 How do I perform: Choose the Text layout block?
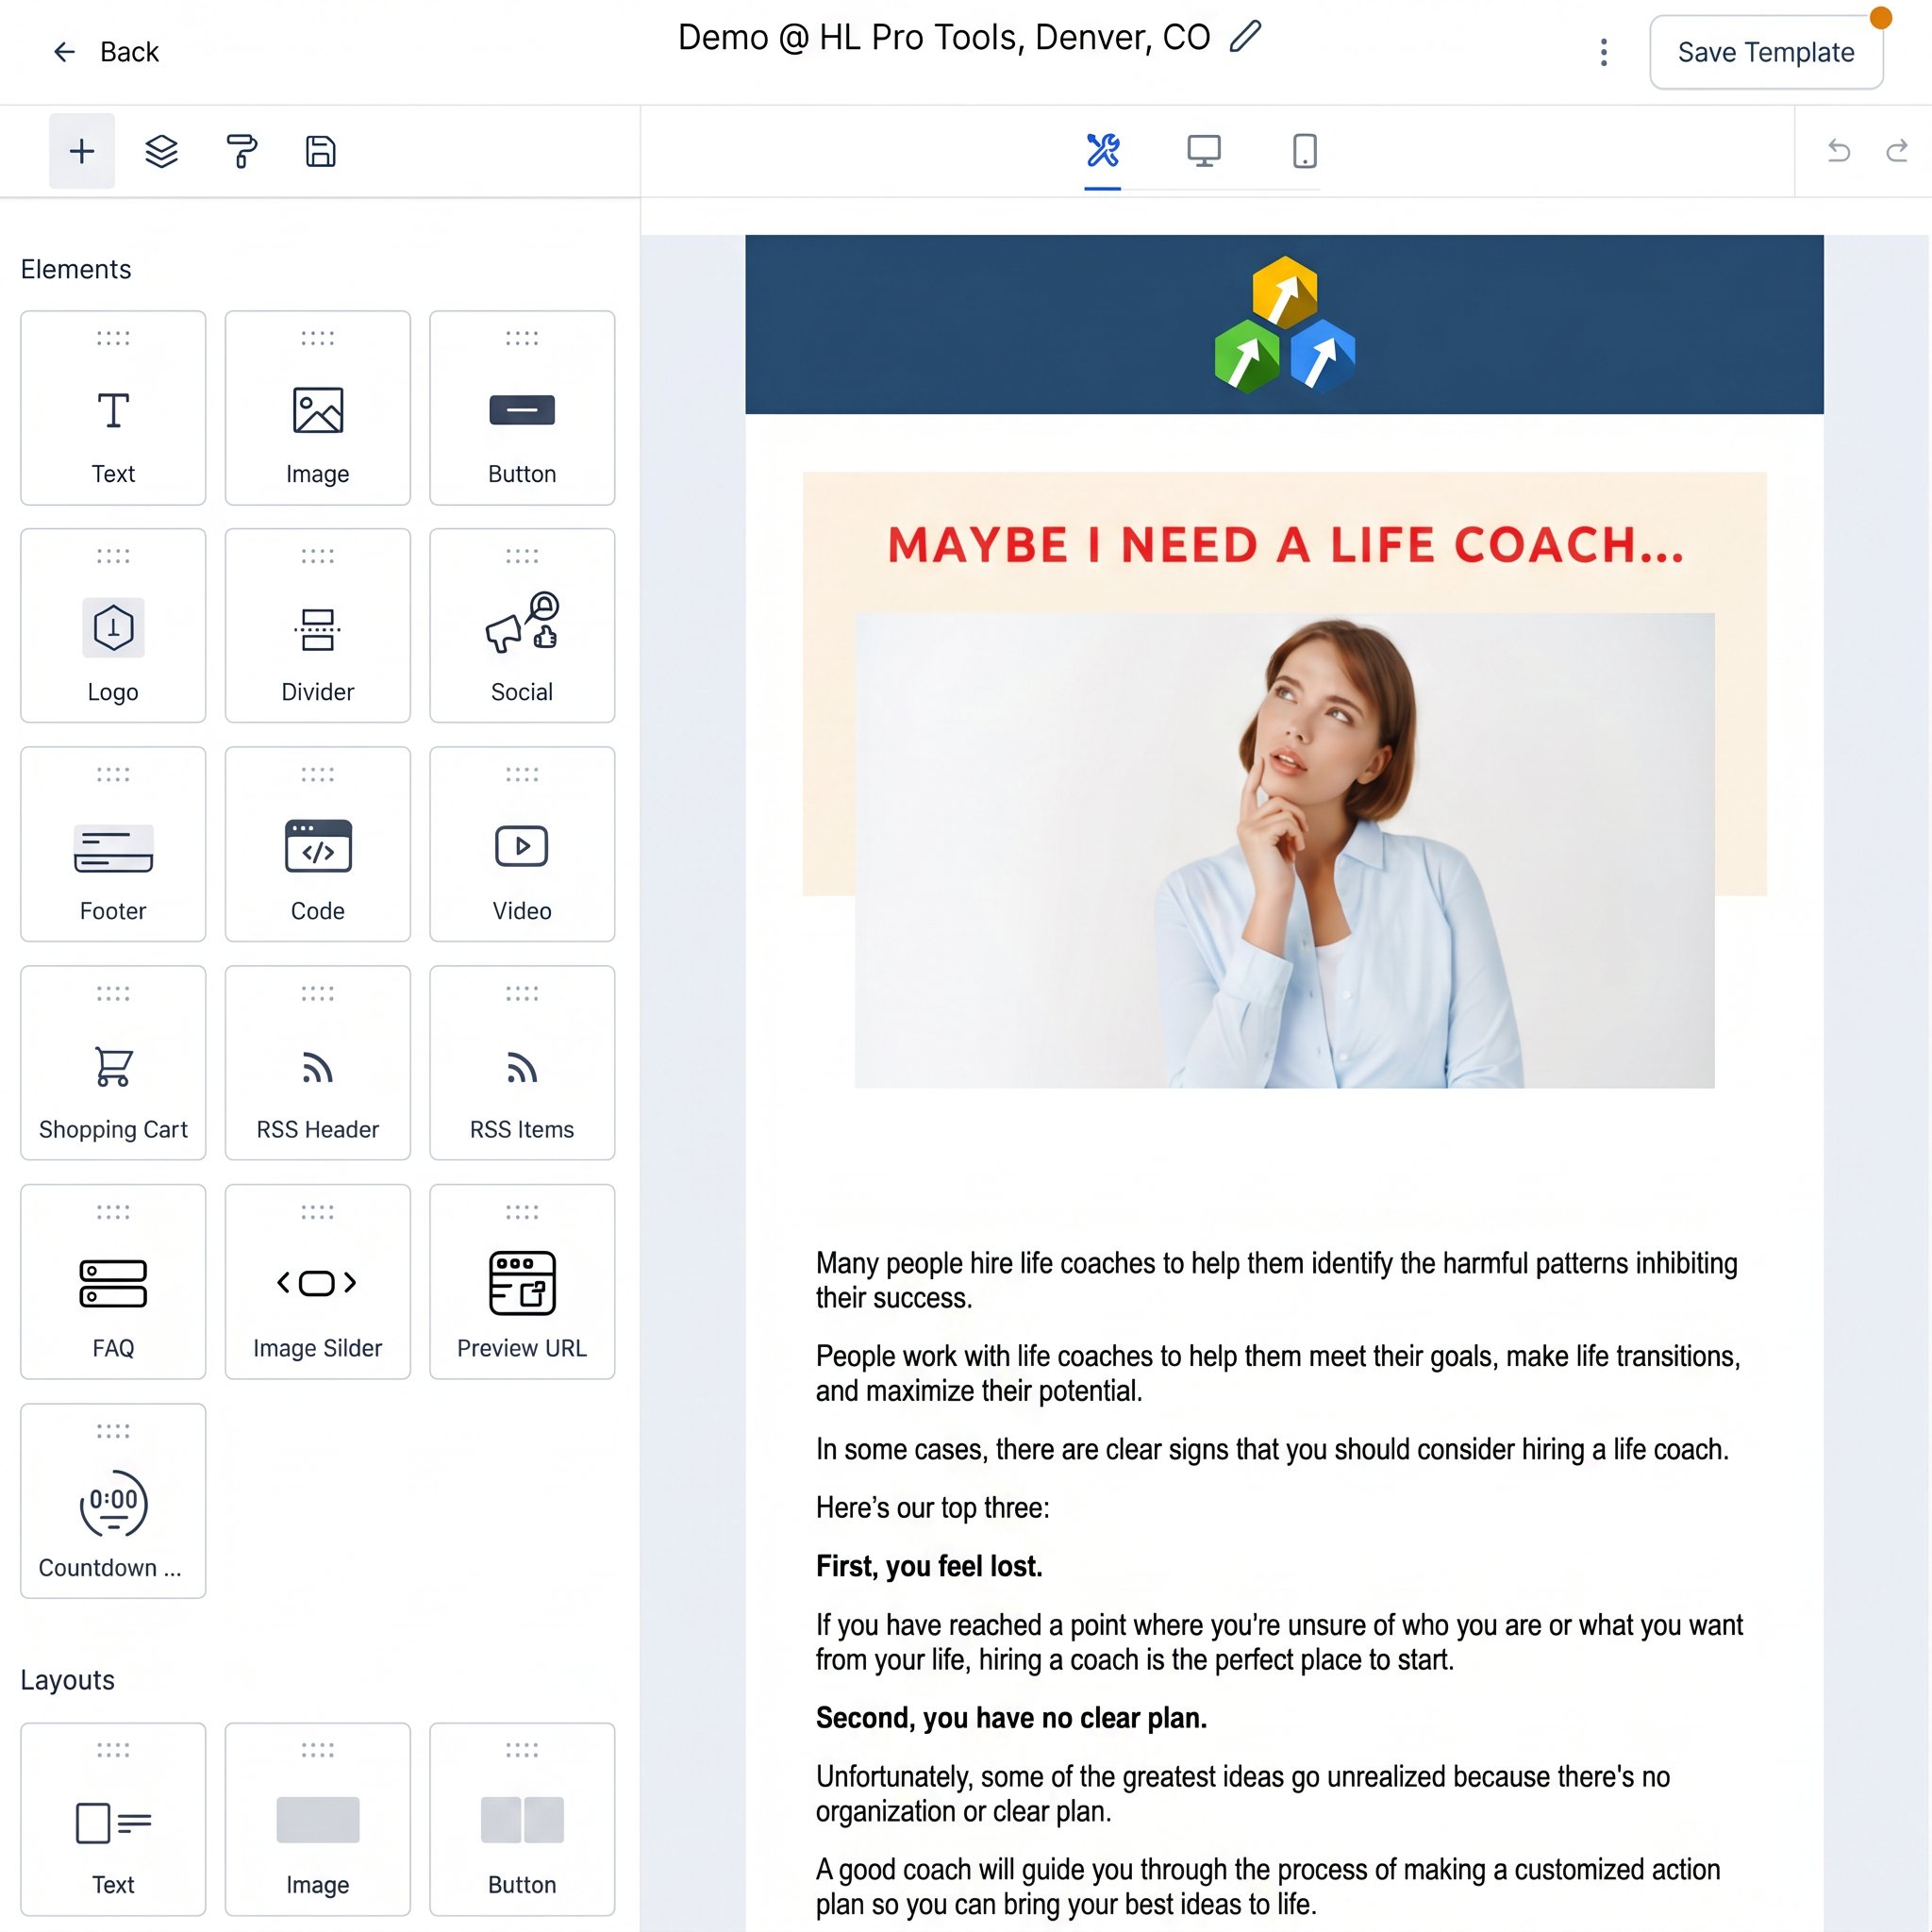point(113,1819)
